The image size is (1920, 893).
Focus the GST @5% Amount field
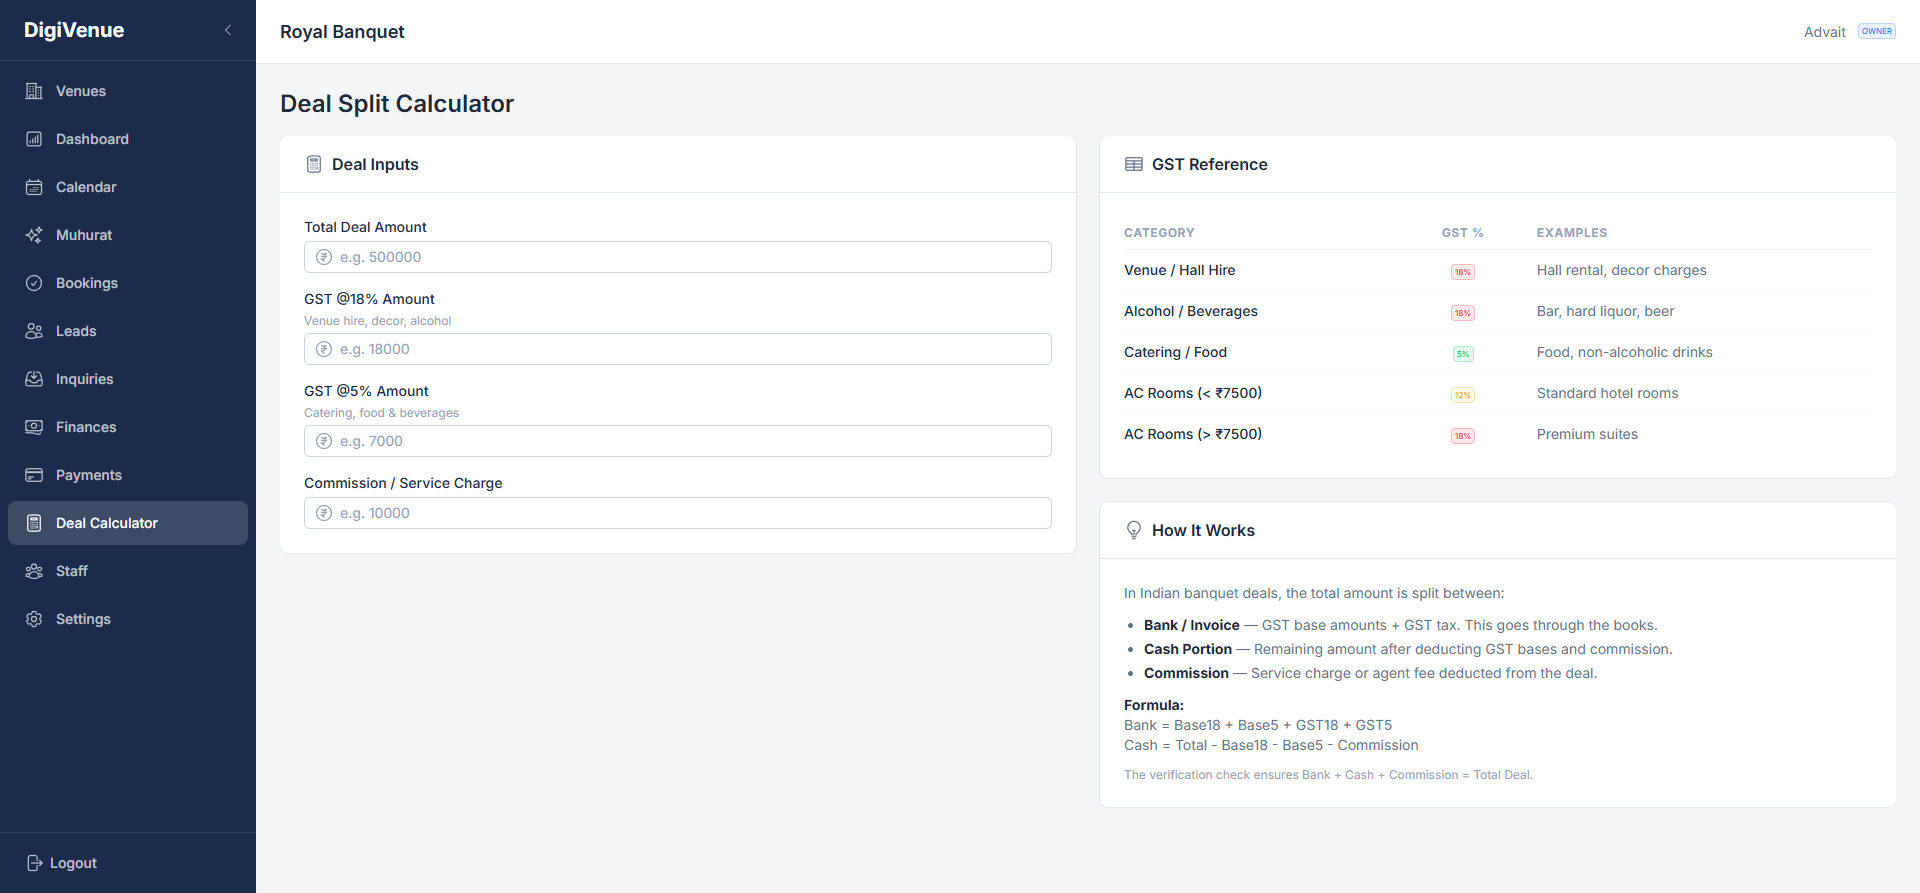pos(678,441)
